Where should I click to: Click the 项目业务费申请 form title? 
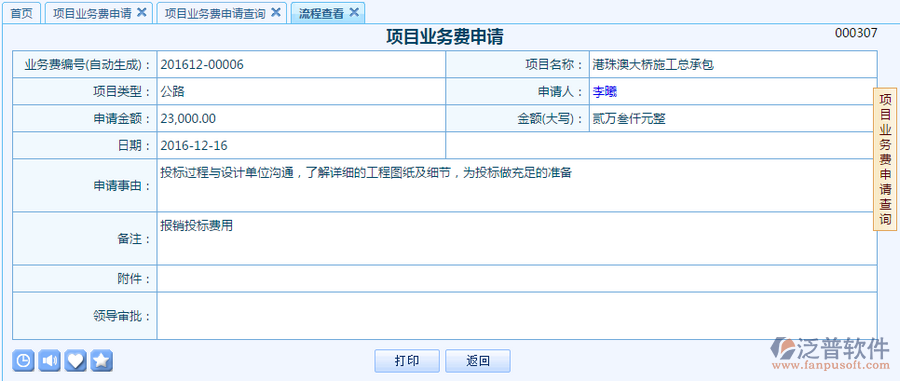445,37
